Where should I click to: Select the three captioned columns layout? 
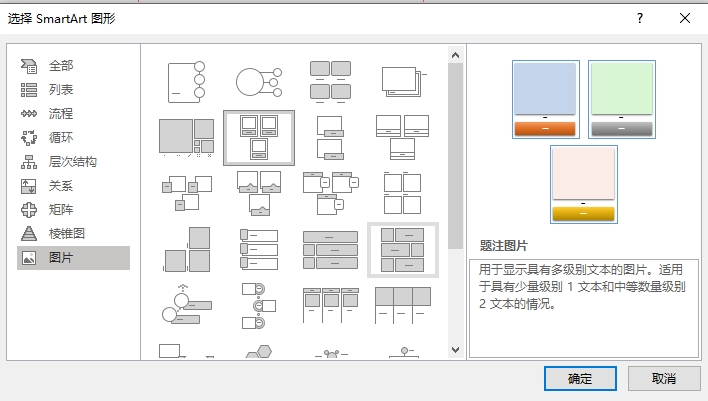(x=331, y=304)
